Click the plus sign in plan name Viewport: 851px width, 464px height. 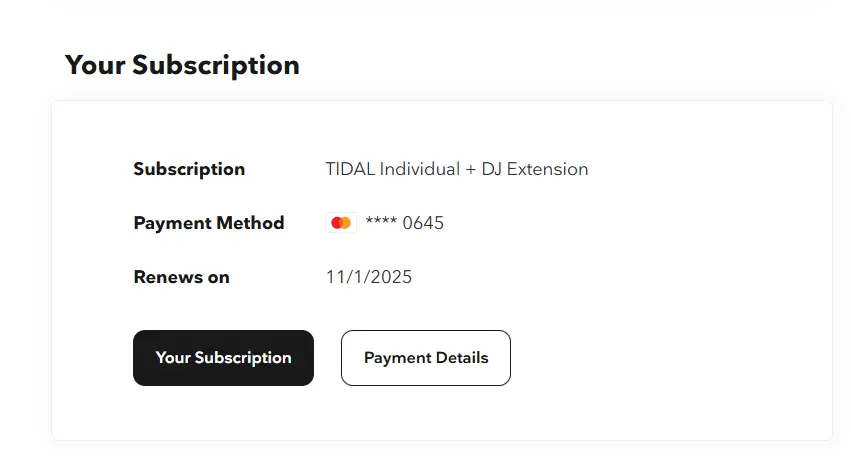pos(471,169)
